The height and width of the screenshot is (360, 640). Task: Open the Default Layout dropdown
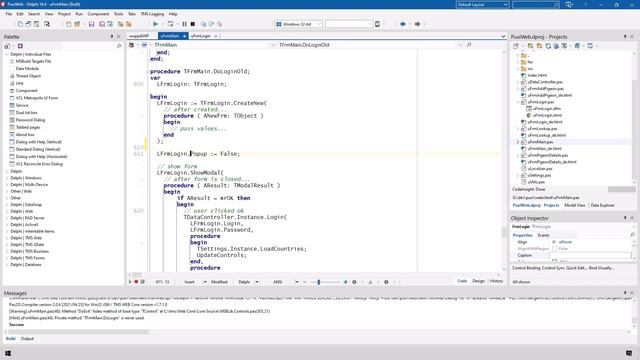tap(506, 4)
